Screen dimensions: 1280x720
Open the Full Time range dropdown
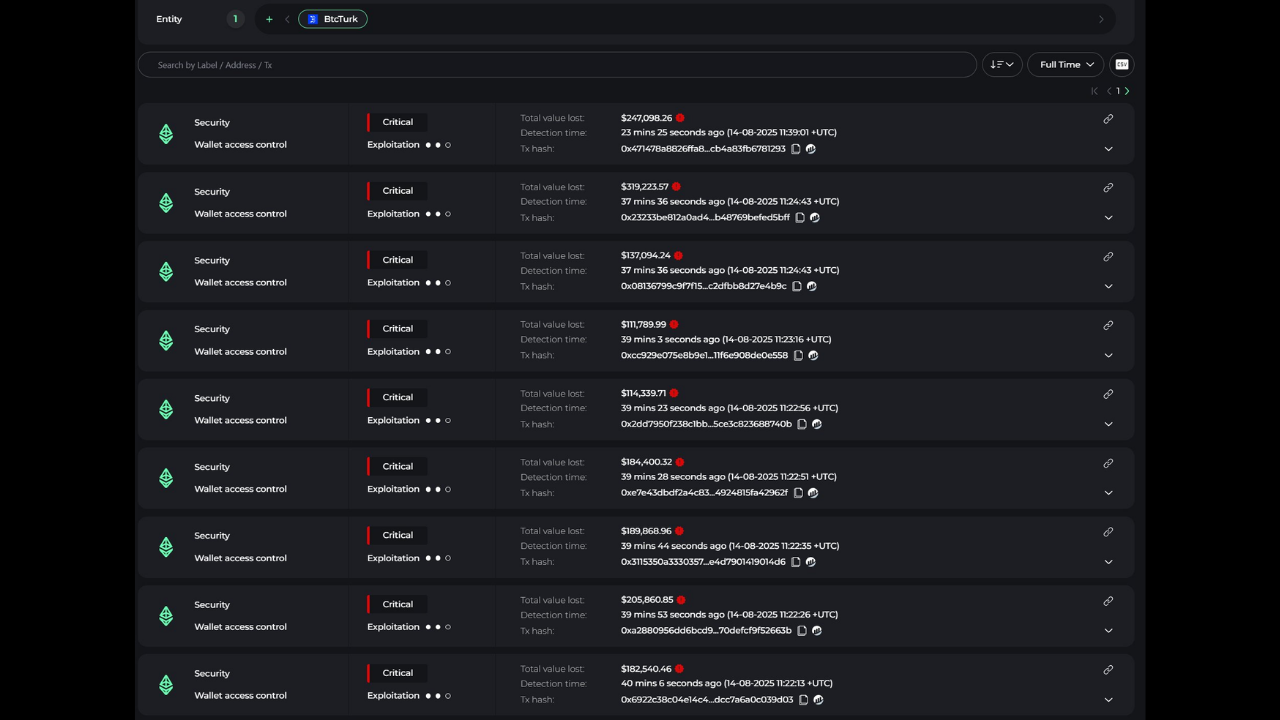tap(1066, 64)
